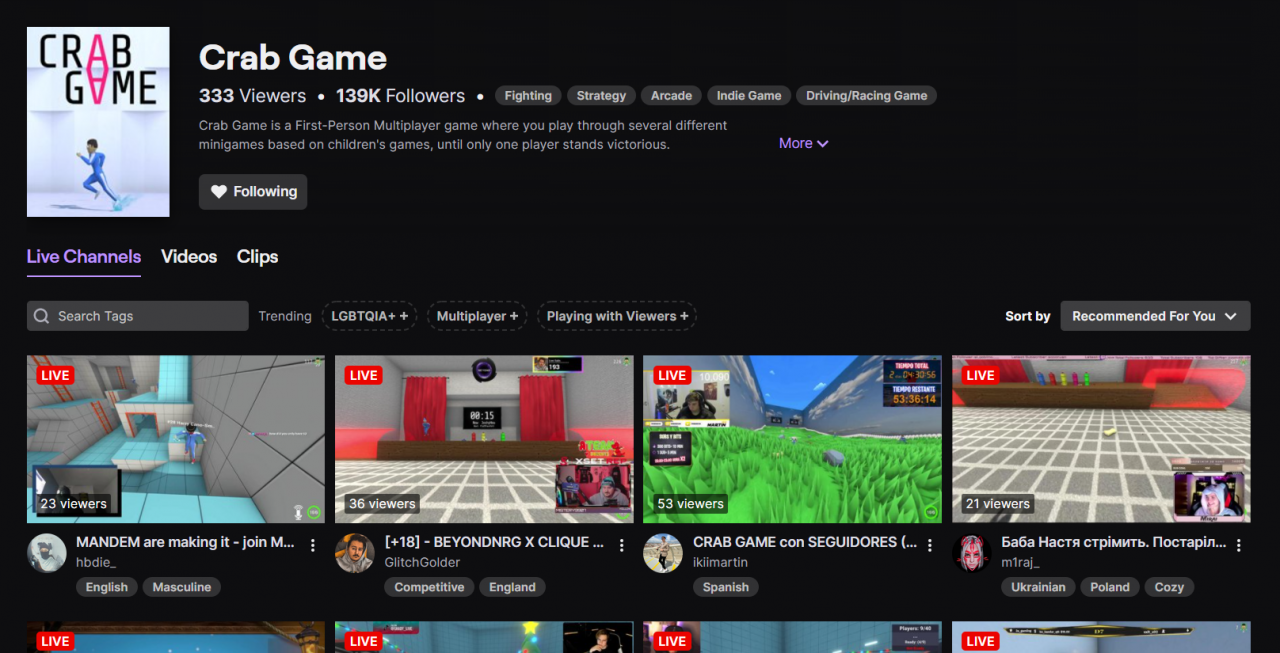Image resolution: width=1280 pixels, height=653 pixels.
Task: Open the Recommended For You sort dropdown
Action: 1154,316
